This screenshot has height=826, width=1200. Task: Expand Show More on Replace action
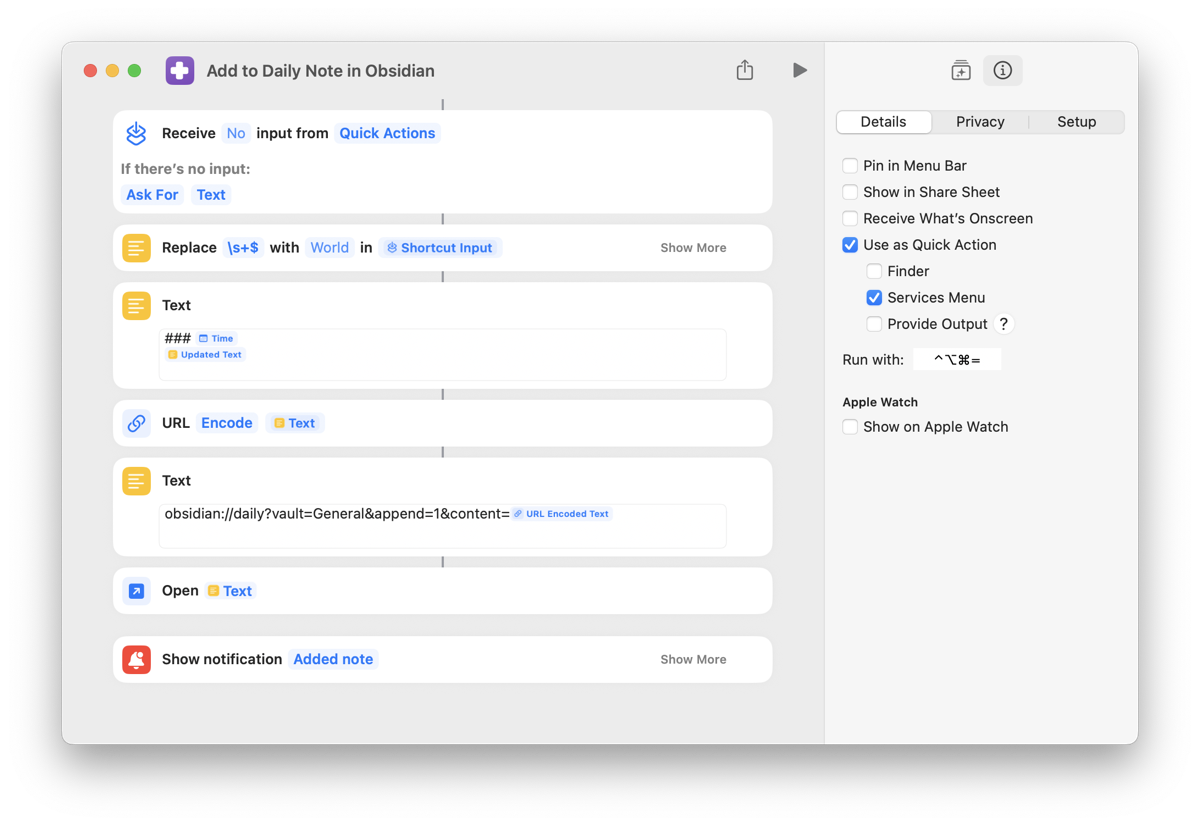[693, 248]
